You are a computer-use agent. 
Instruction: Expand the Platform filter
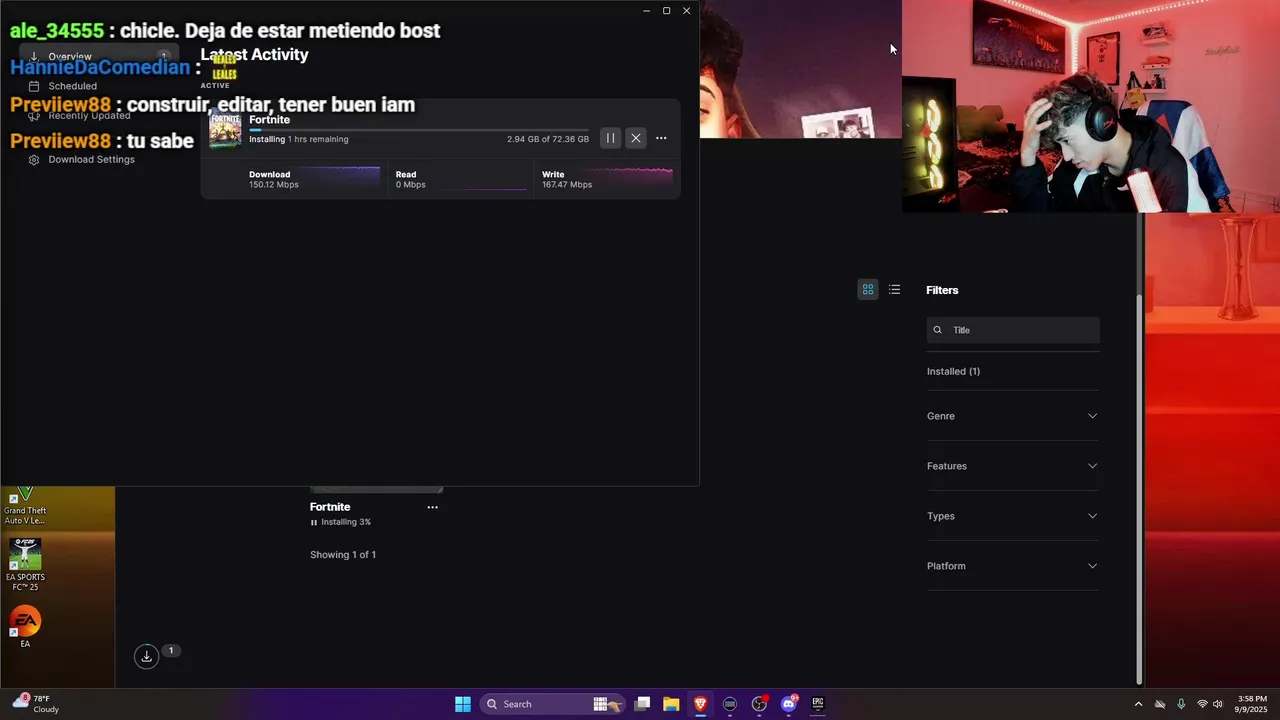[1012, 566]
